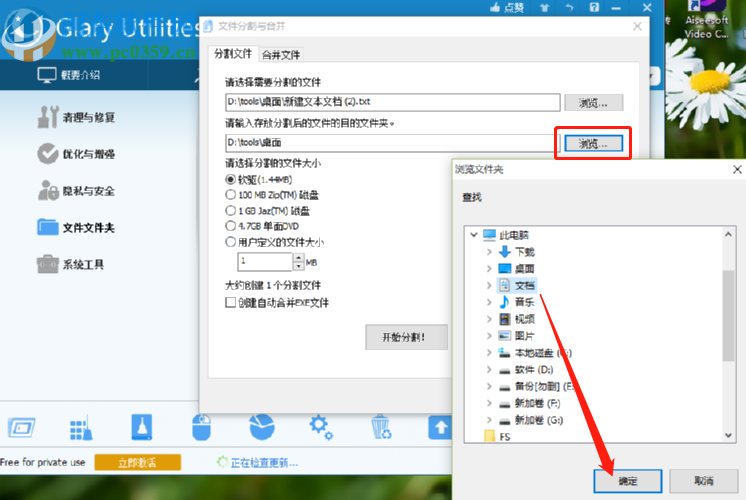Screen dimensions: 746x500
Task: Click folder tree scrollbar down arrow
Action: pyautogui.click(x=728, y=435)
